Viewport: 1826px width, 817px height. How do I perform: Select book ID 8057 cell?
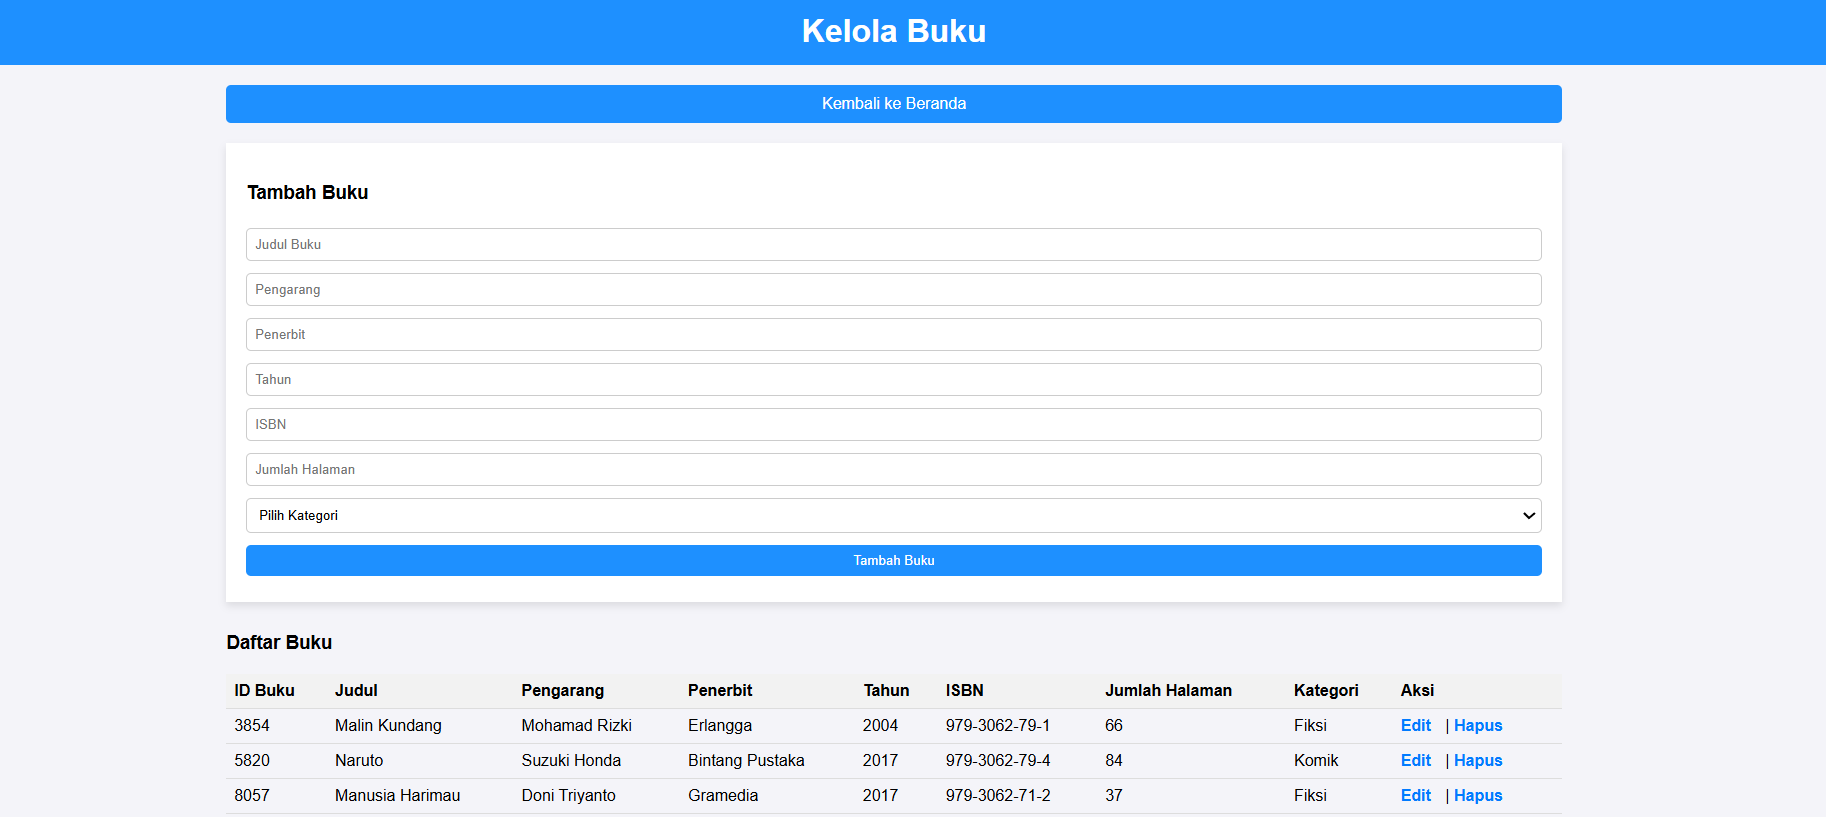pos(252,795)
